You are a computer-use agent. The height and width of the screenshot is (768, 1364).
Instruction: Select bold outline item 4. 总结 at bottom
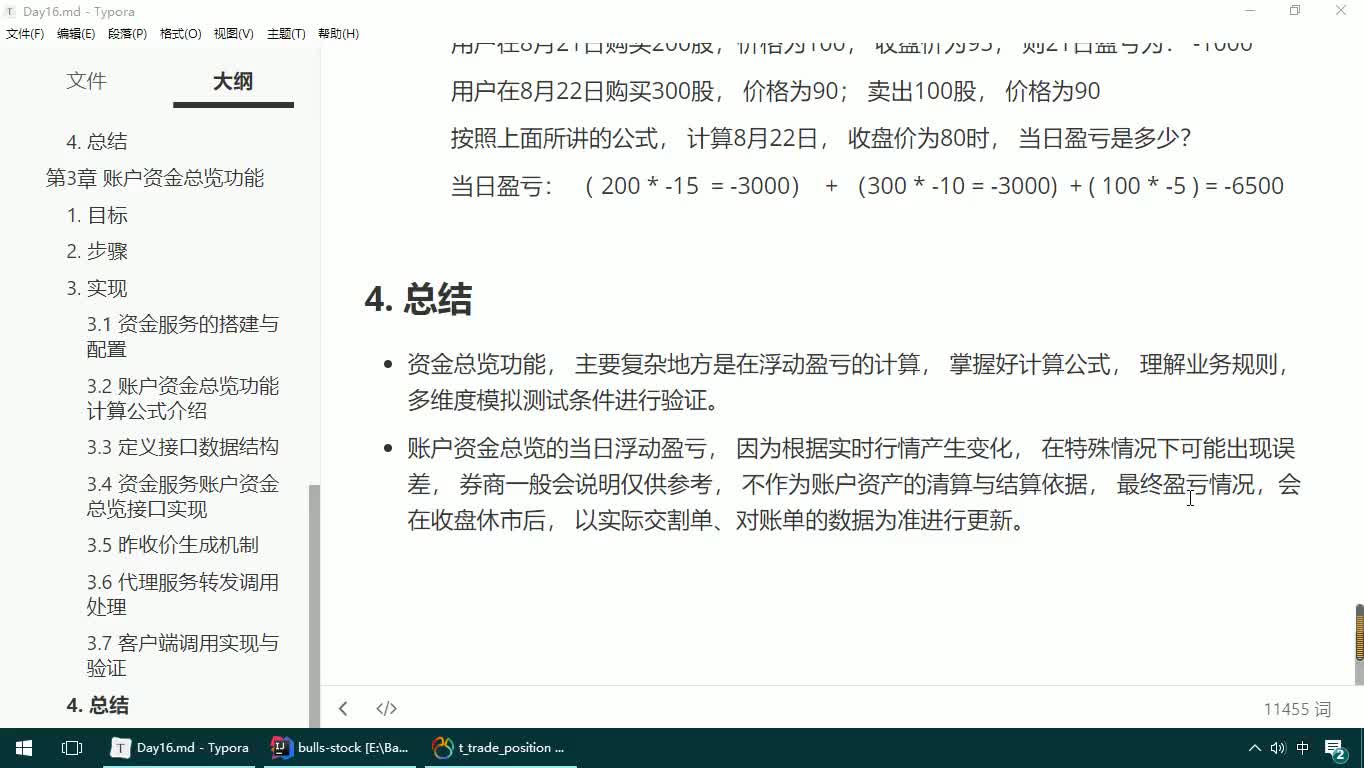click(97, 705)
